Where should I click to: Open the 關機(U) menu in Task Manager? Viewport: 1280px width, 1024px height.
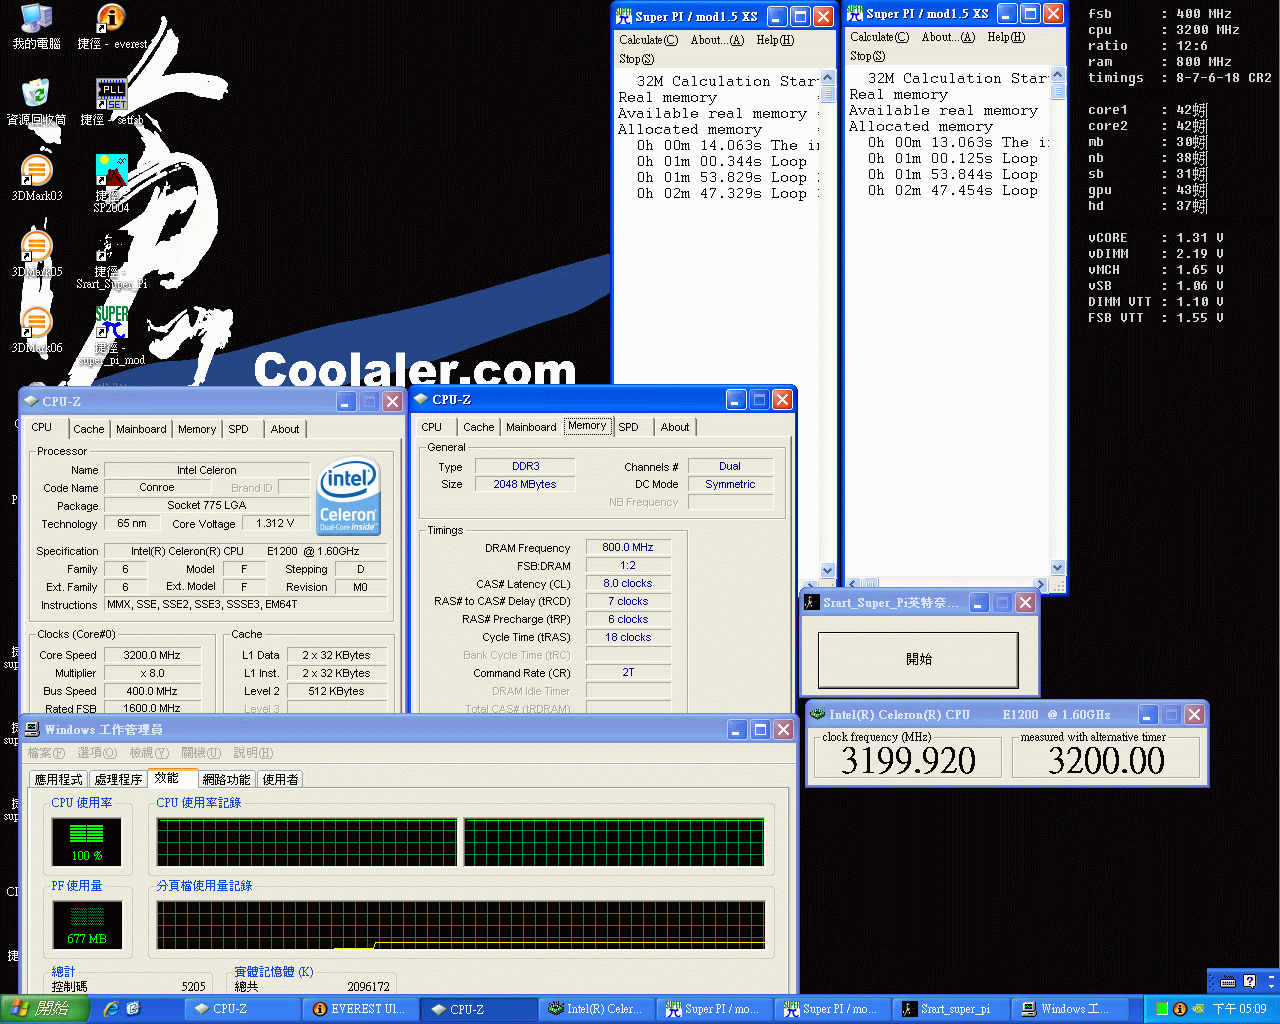[x=201, y=753]
